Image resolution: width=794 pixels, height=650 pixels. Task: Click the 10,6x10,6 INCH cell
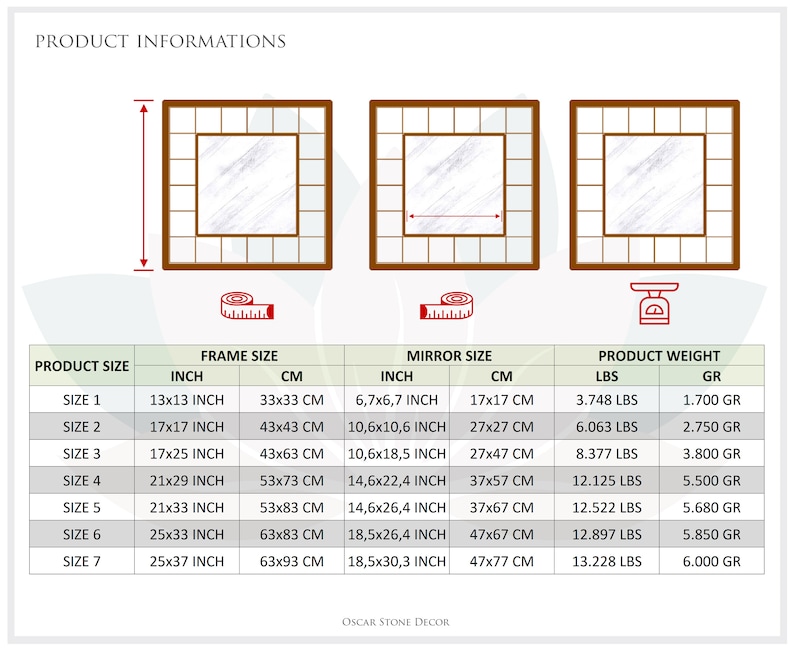click(x=396, y=427)
